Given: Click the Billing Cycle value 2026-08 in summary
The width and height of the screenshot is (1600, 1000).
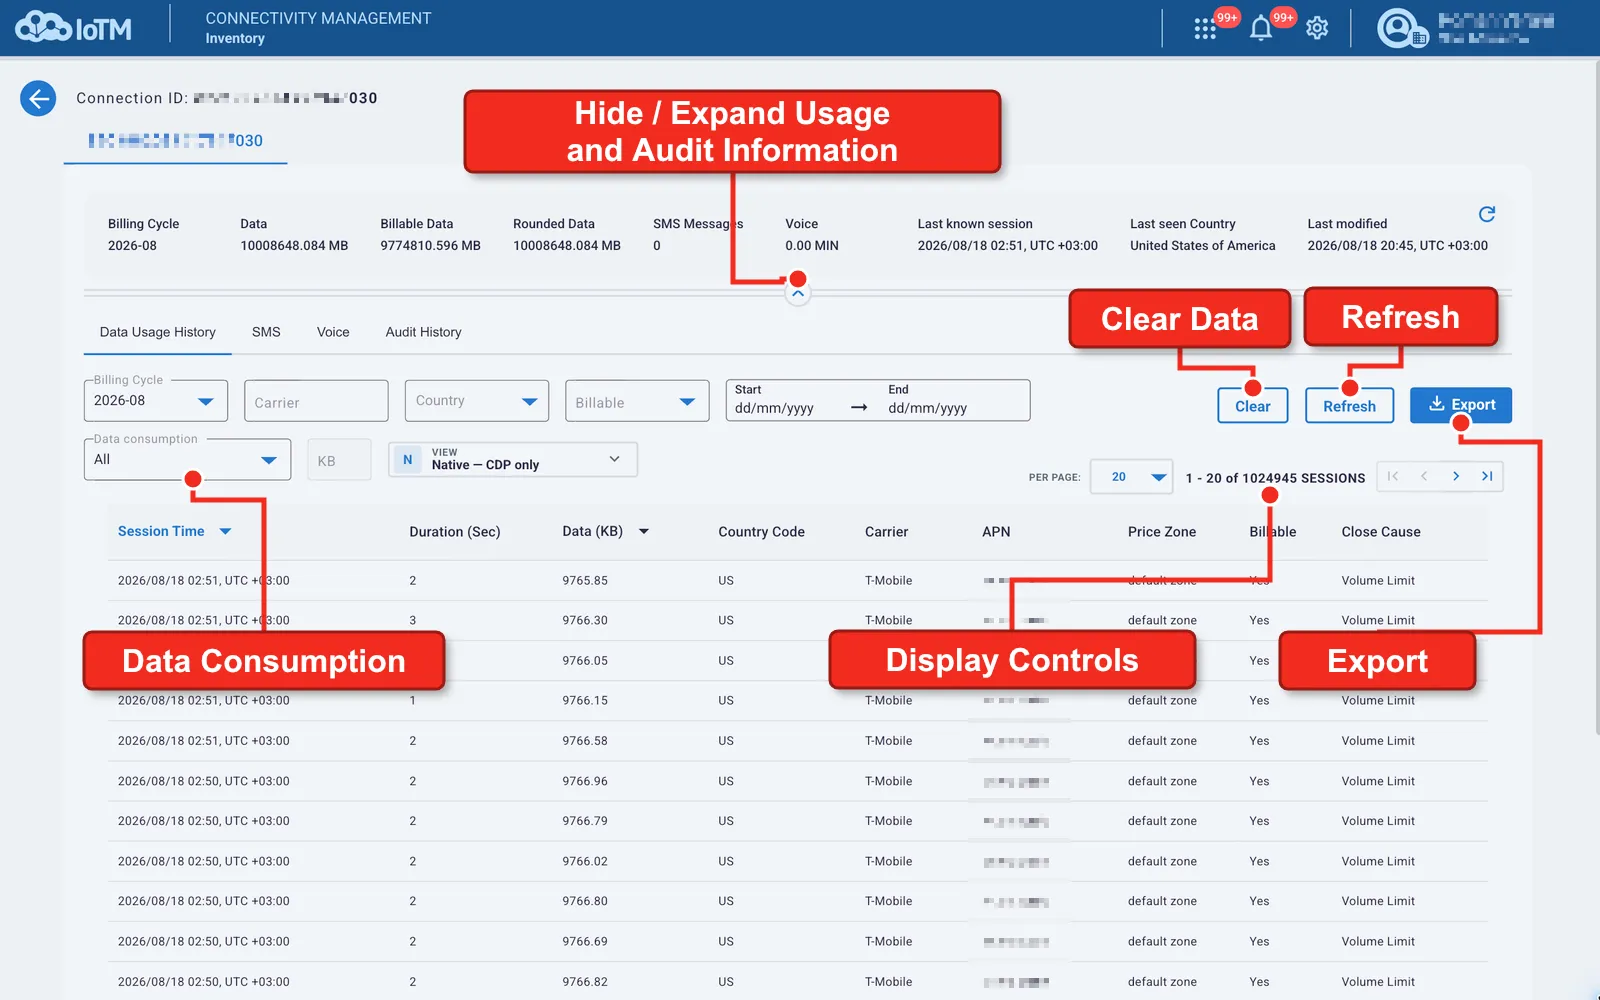Looking at the screenshot, I should coord(132,246).
